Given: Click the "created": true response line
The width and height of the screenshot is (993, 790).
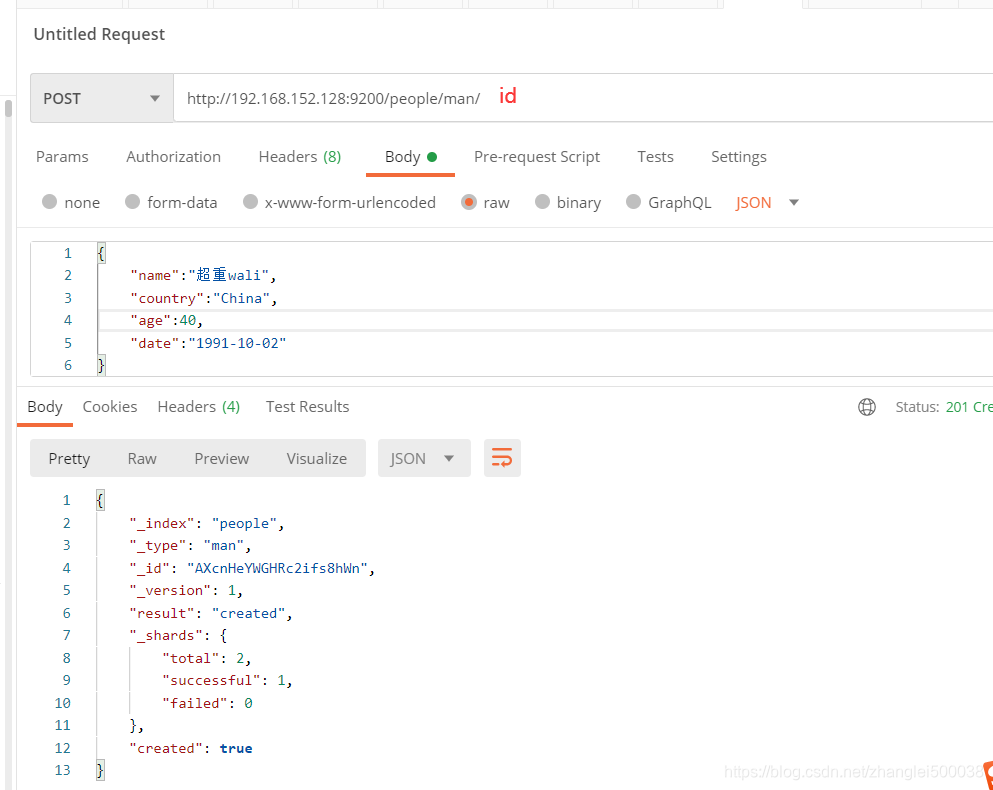Looking at the screenshot, I should pos(191,748).
